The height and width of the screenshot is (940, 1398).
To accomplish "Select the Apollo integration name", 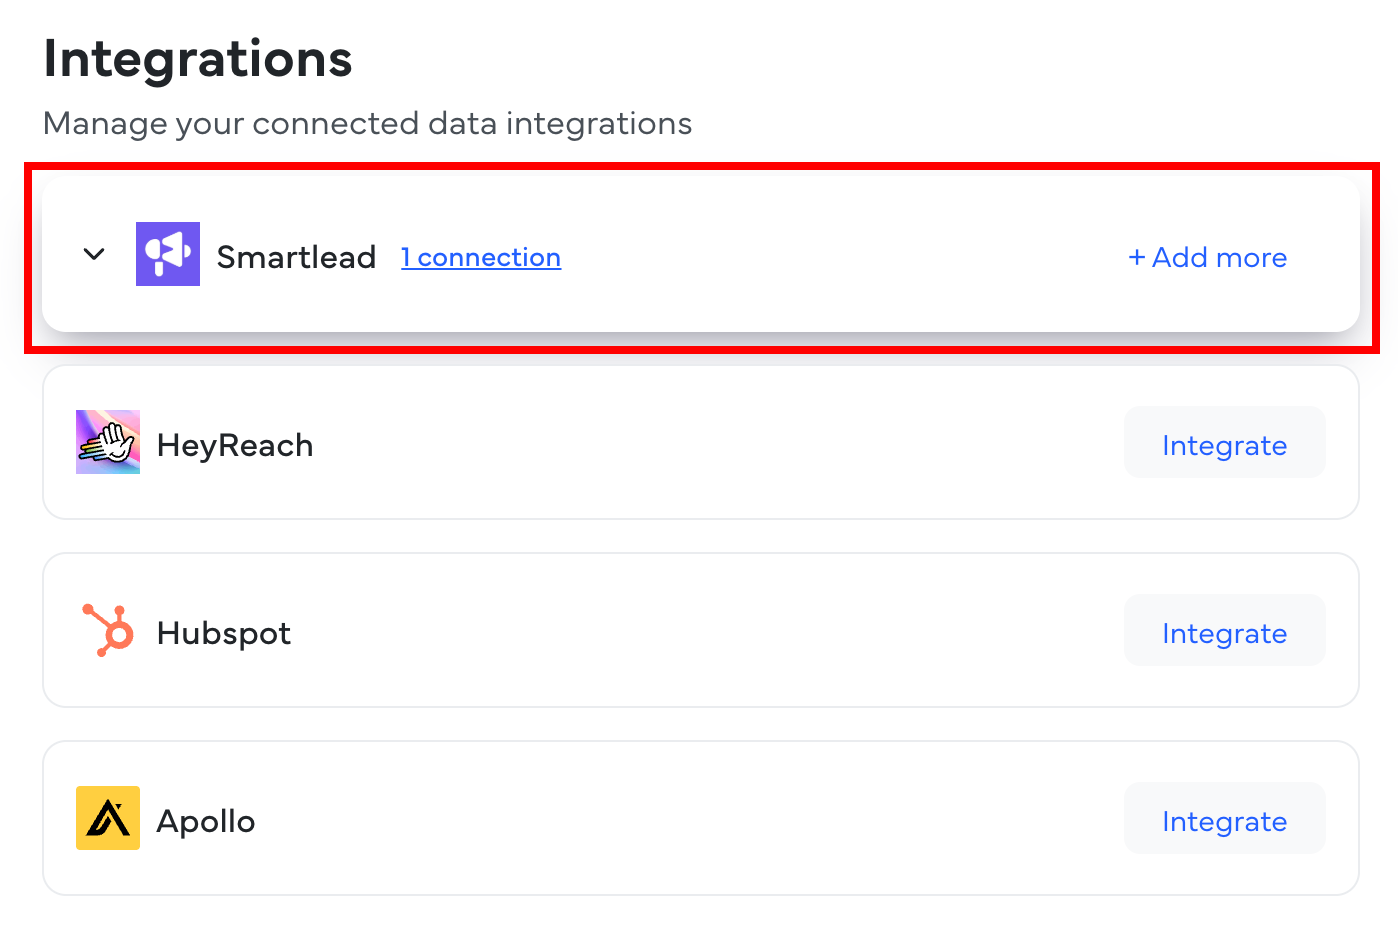I will tap(206, 822).
